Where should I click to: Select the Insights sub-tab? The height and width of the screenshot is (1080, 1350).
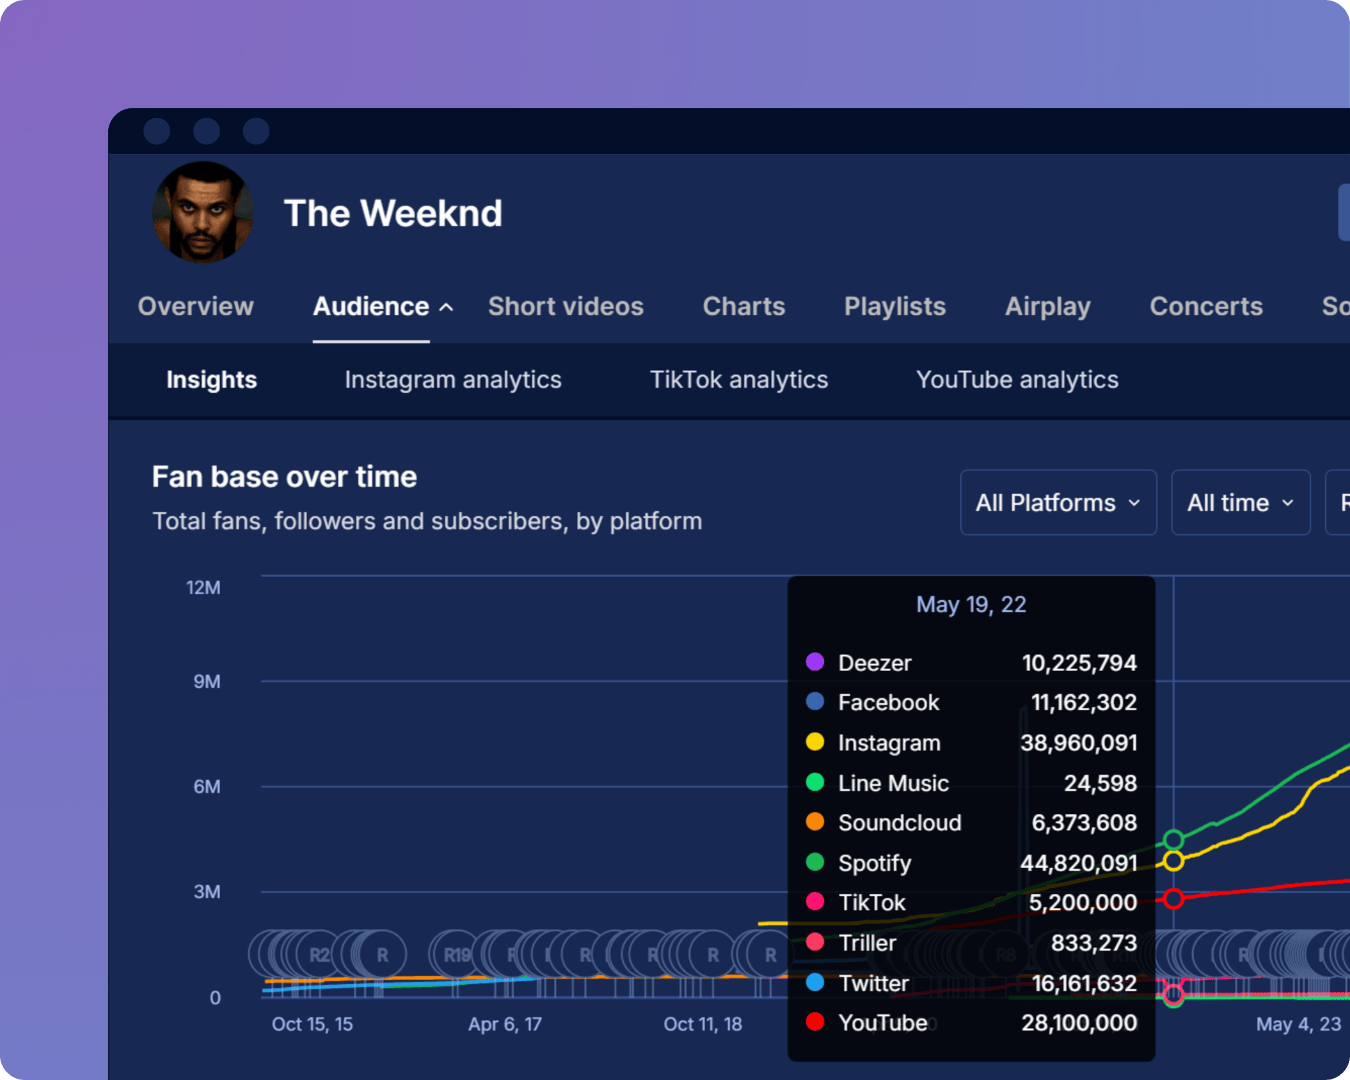[211, 380]
